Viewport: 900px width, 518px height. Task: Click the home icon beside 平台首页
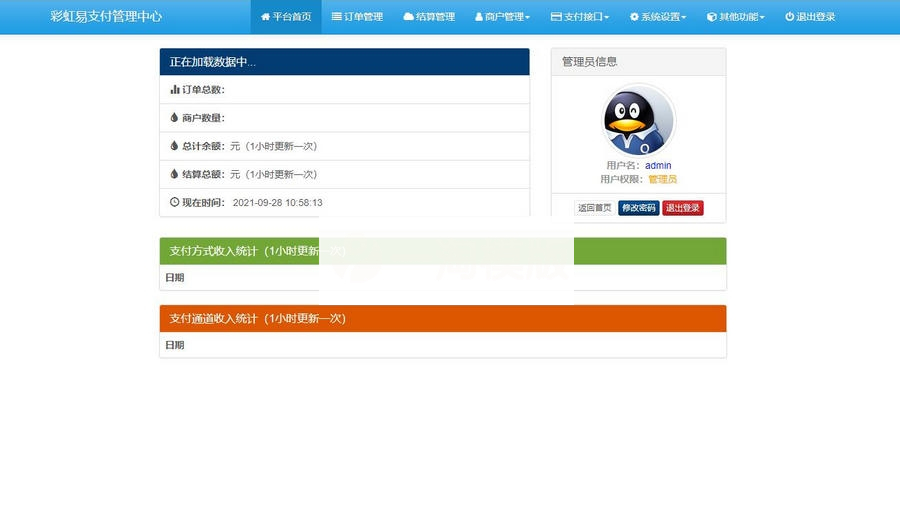[x=265, y=17]
